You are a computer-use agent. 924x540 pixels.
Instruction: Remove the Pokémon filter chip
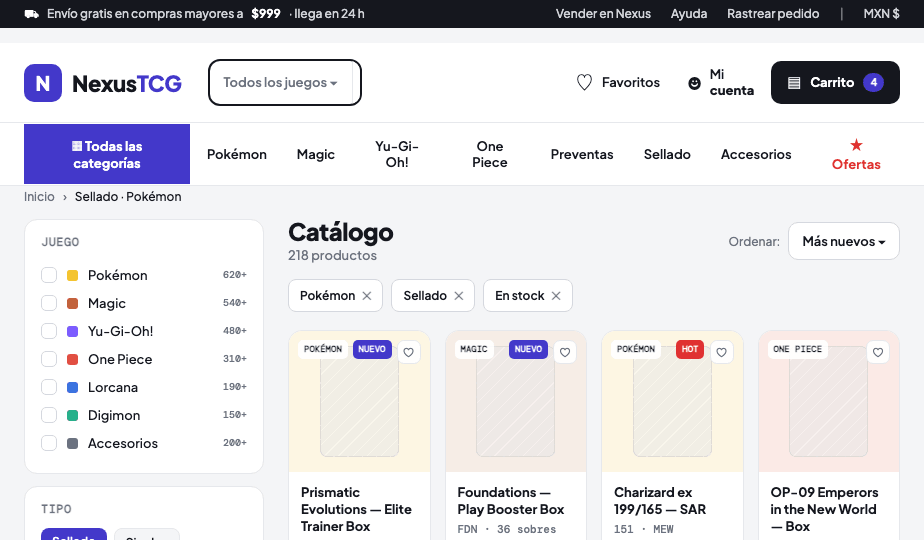point(367,295)
